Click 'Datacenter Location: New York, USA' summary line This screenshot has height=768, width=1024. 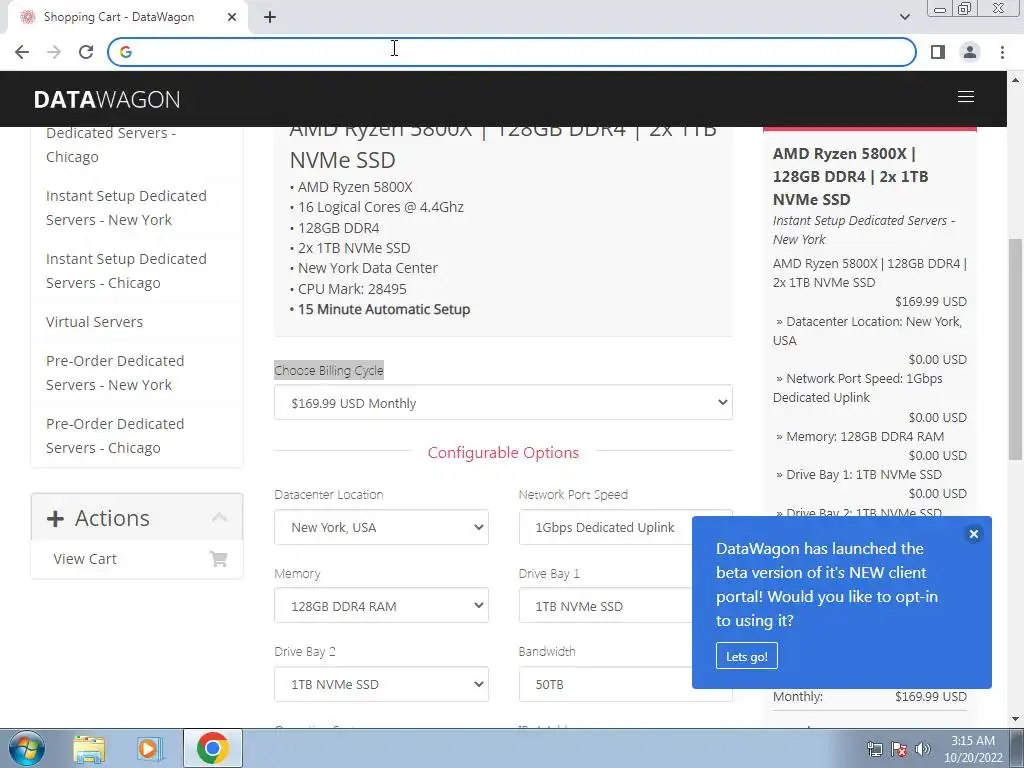(x=867, y=330)
